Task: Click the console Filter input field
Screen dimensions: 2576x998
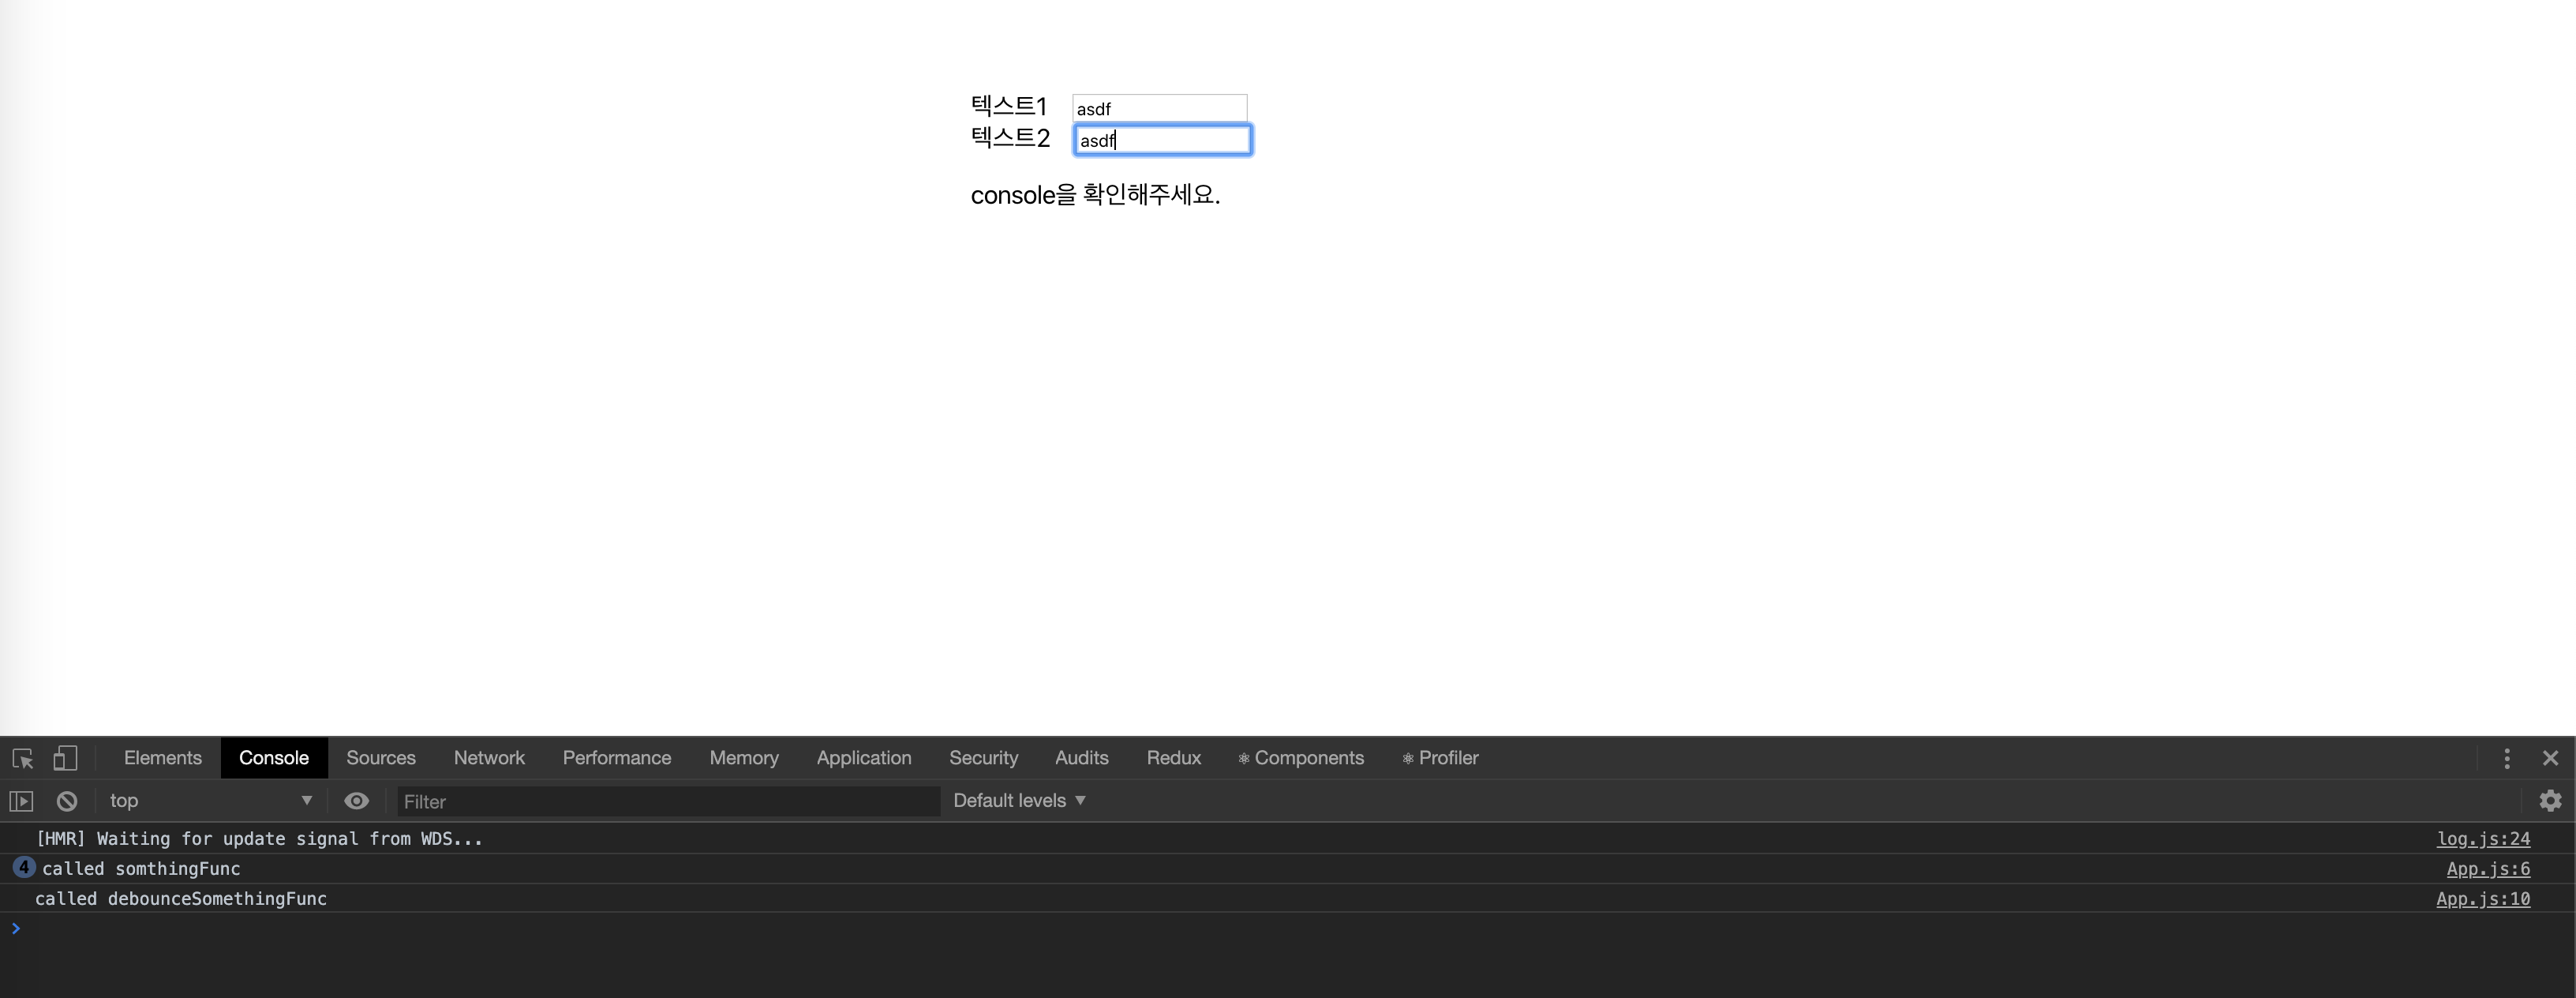Action: 668,802
